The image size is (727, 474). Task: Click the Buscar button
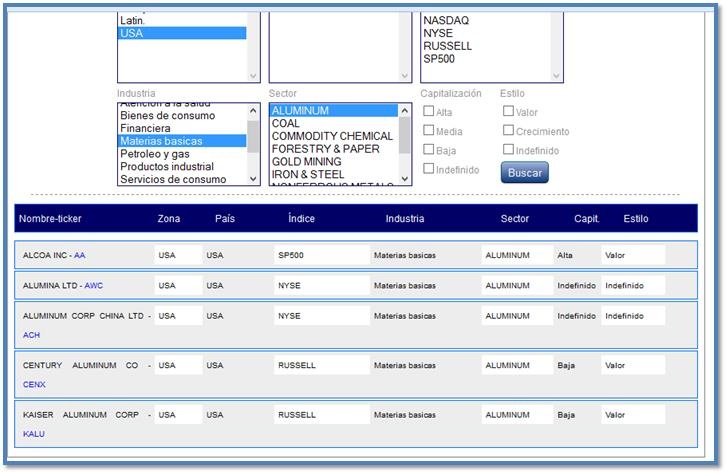(x=524, y=173)
